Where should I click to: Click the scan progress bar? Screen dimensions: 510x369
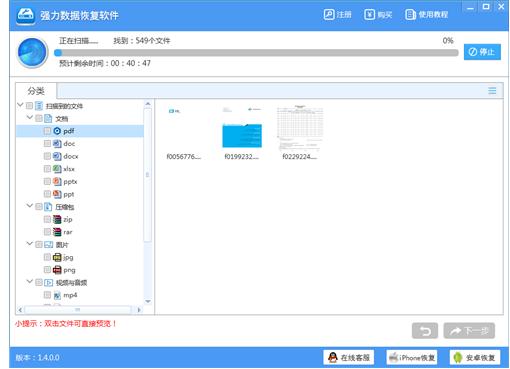[x=256, y=53]
